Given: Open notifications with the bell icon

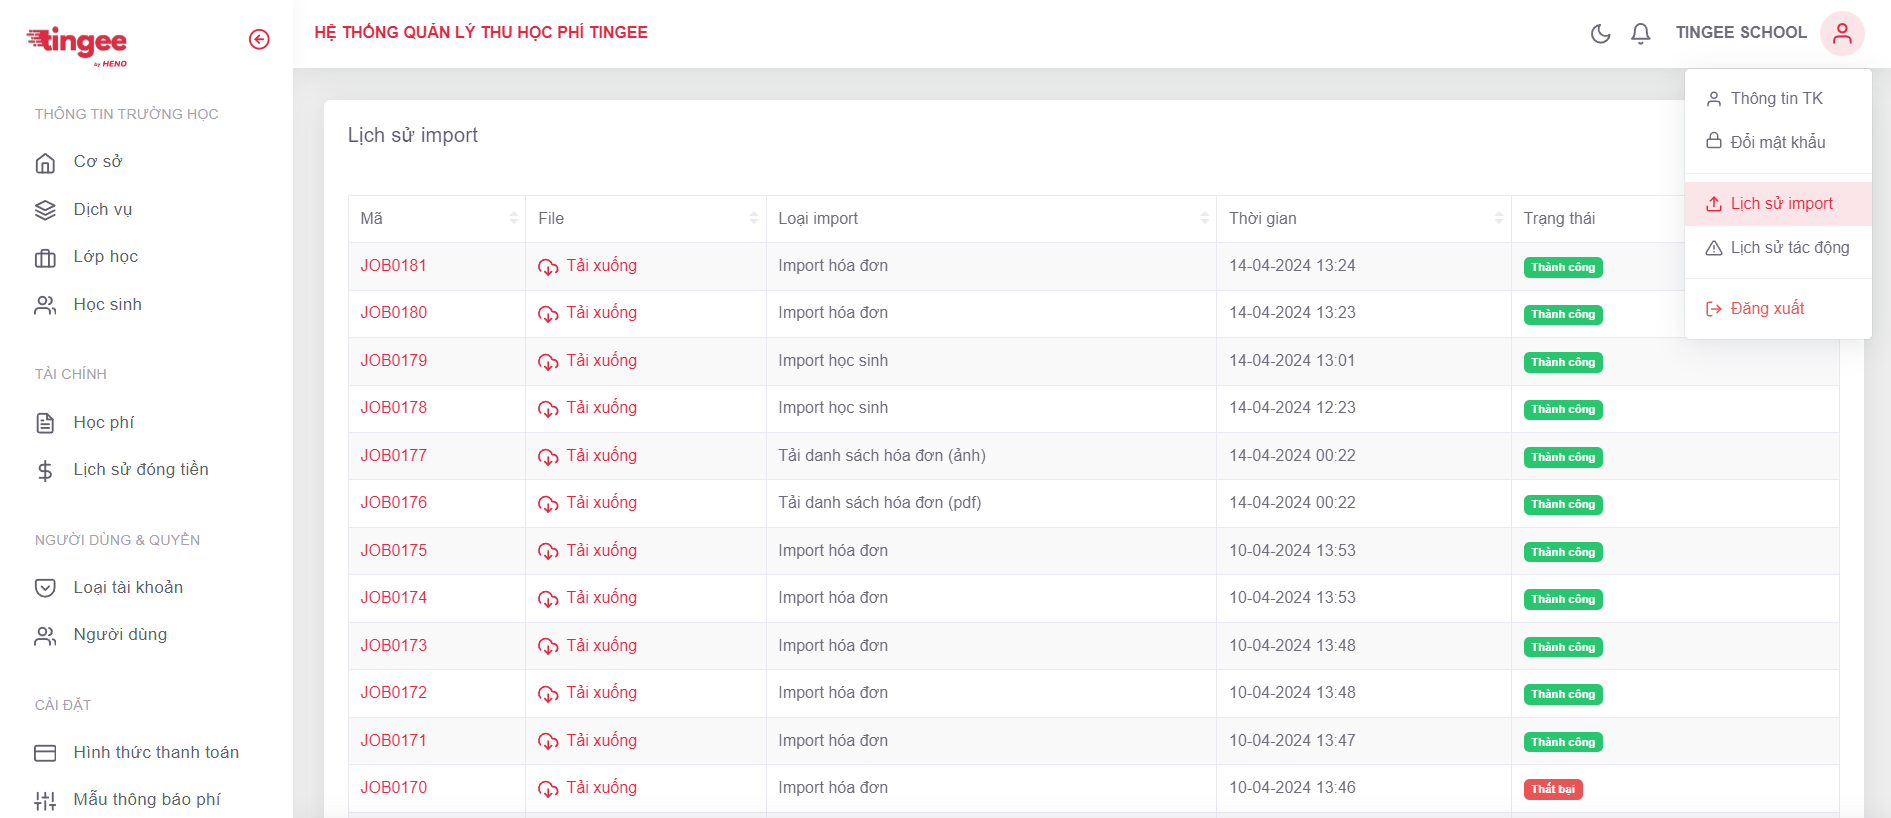Looking at the screenshot, I should (1640, 34).
